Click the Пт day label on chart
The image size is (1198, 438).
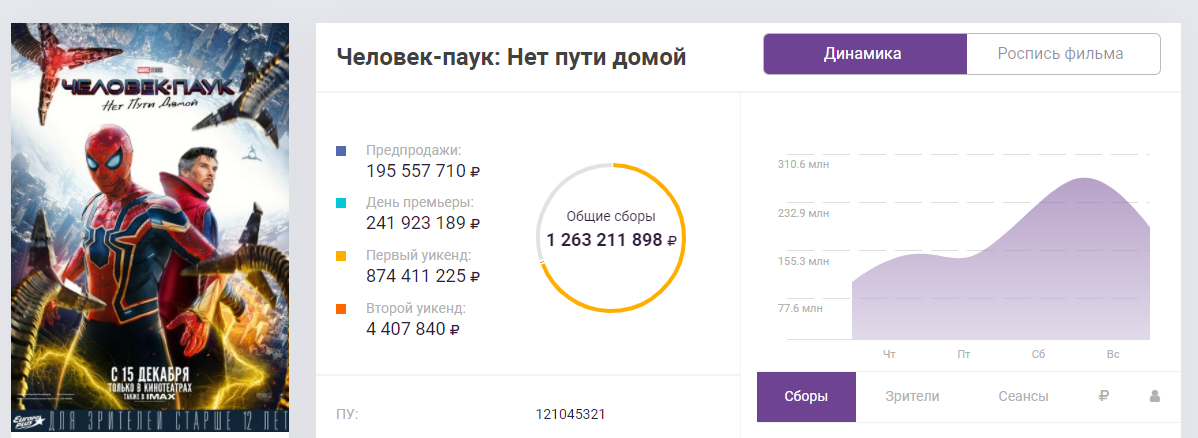(x=964, y=355)
